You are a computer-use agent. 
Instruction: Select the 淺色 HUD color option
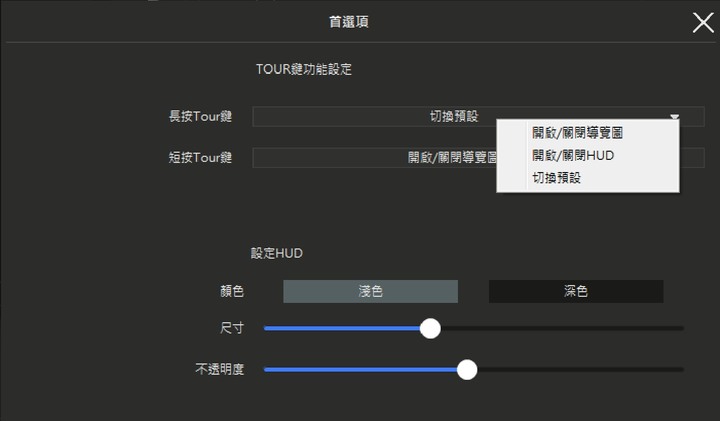[x=371, y=291]
